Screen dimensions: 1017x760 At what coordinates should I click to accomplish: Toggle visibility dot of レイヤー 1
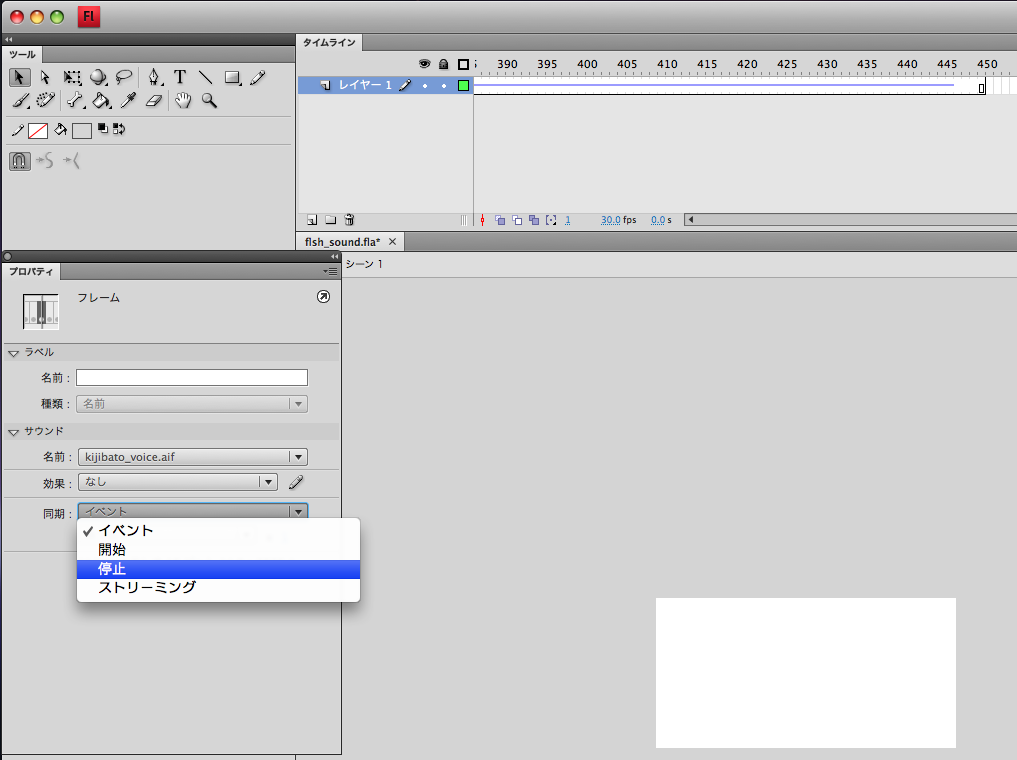[425, 86]
